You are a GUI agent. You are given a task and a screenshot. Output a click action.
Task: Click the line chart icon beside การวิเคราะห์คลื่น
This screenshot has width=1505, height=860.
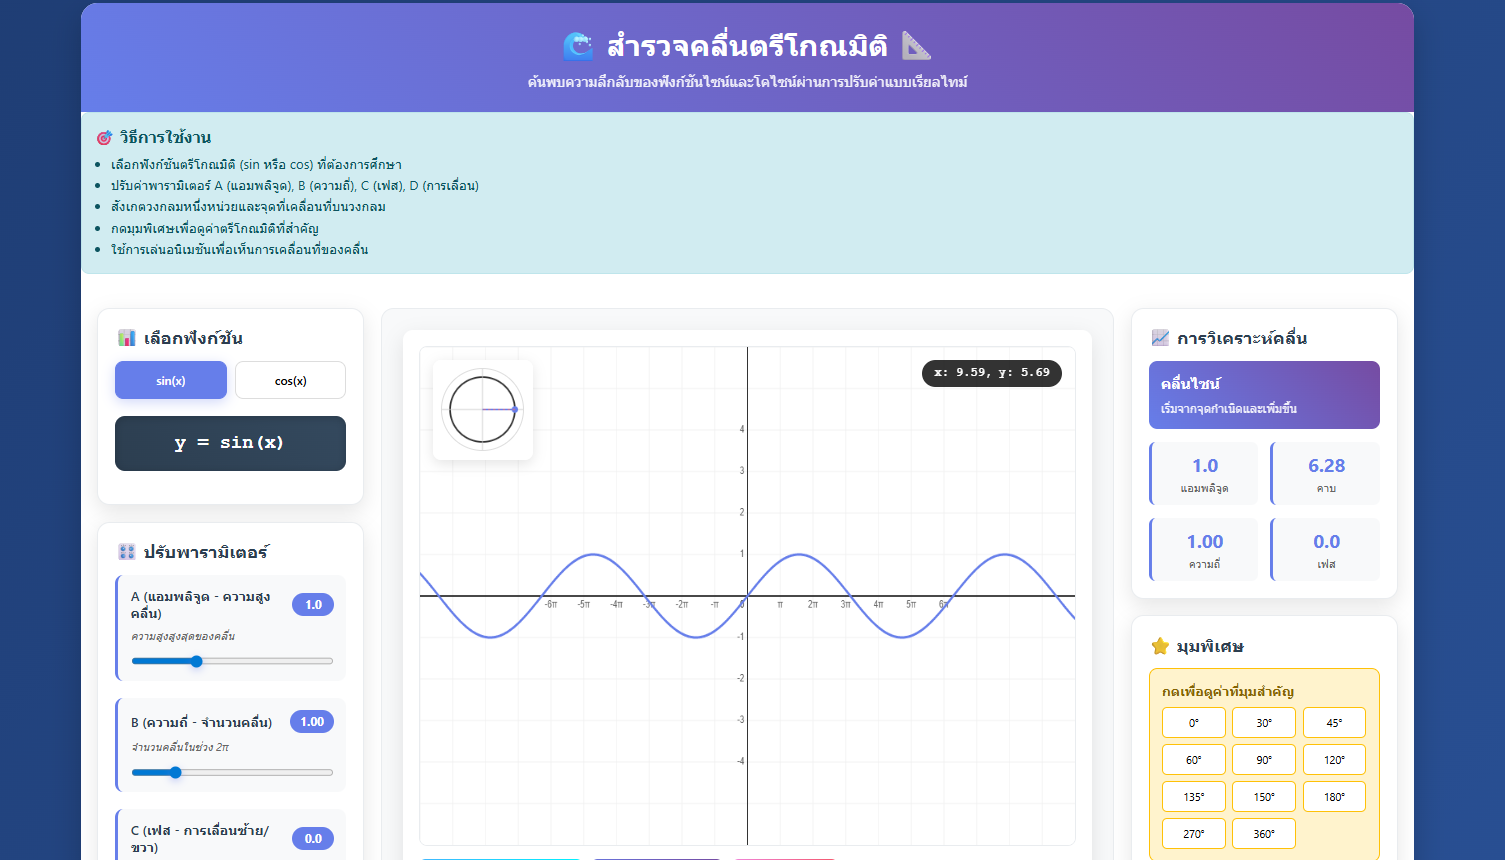tap(1160, 338)
